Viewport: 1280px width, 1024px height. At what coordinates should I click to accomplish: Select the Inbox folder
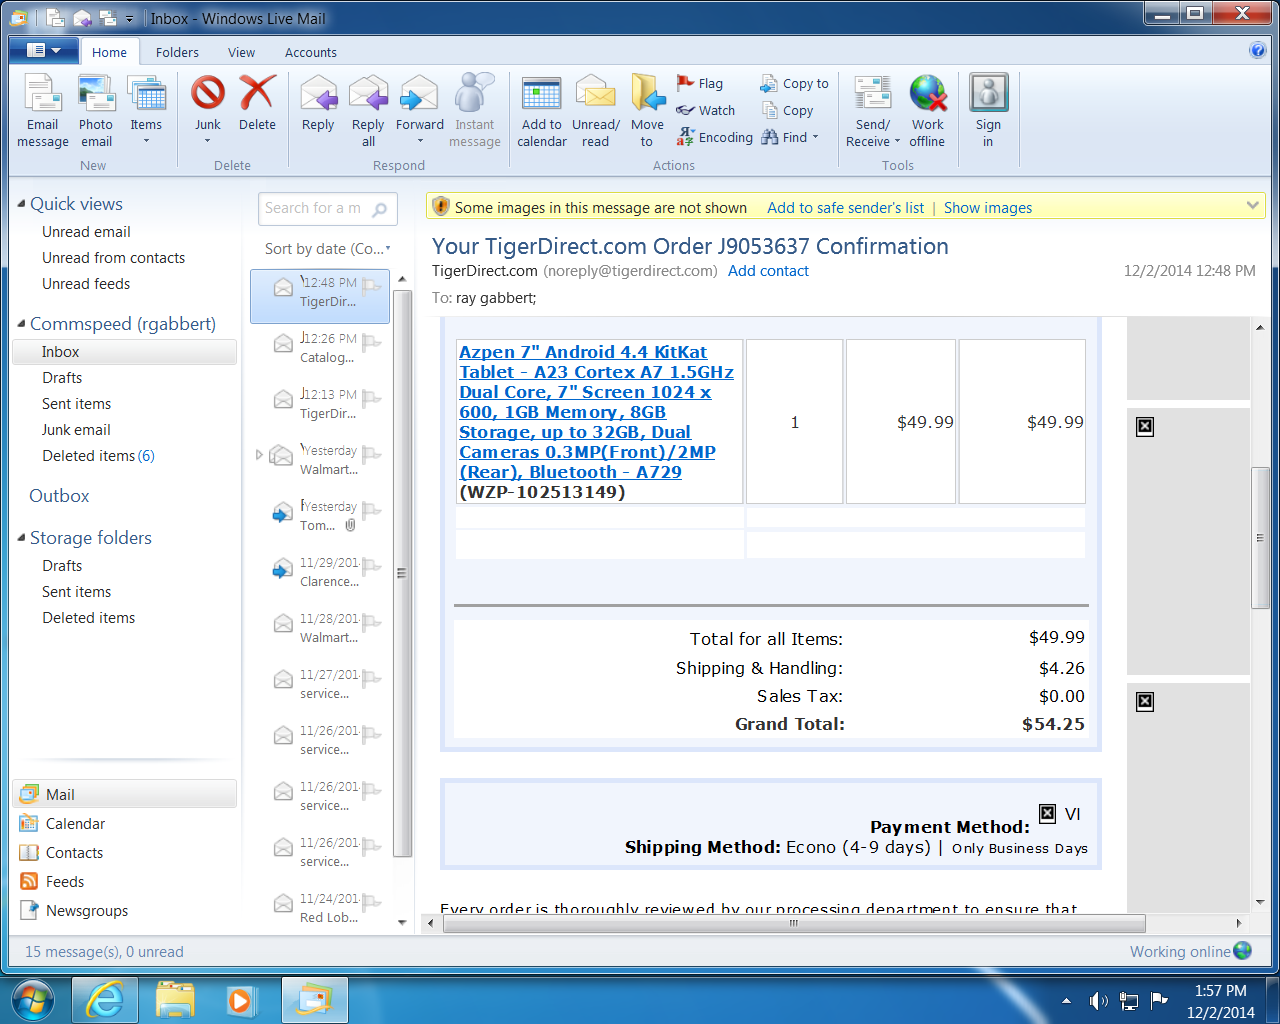click(x=125, y=352)
